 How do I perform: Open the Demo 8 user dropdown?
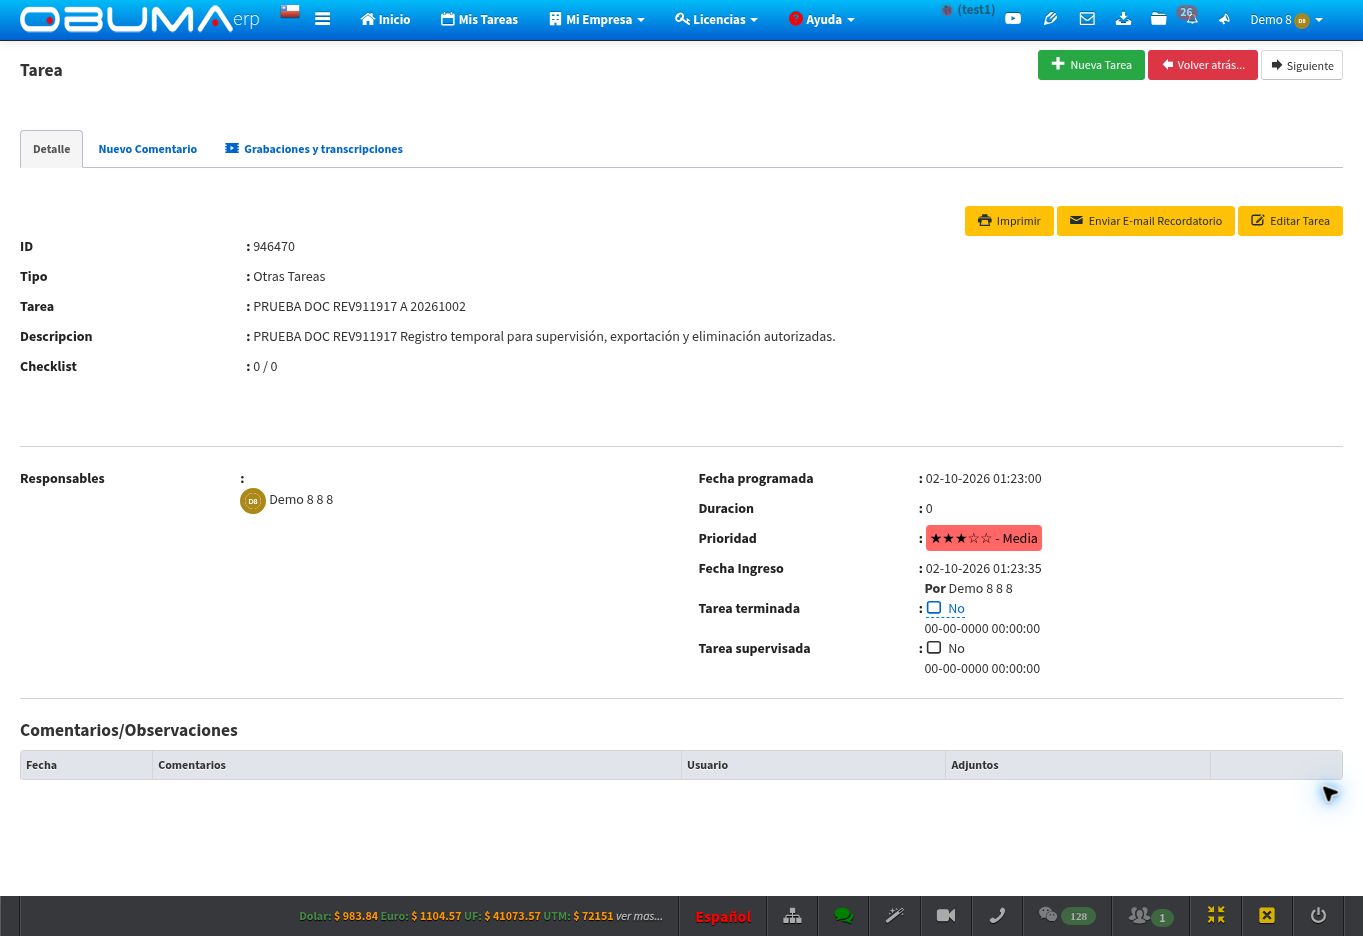coord(1286,19)
